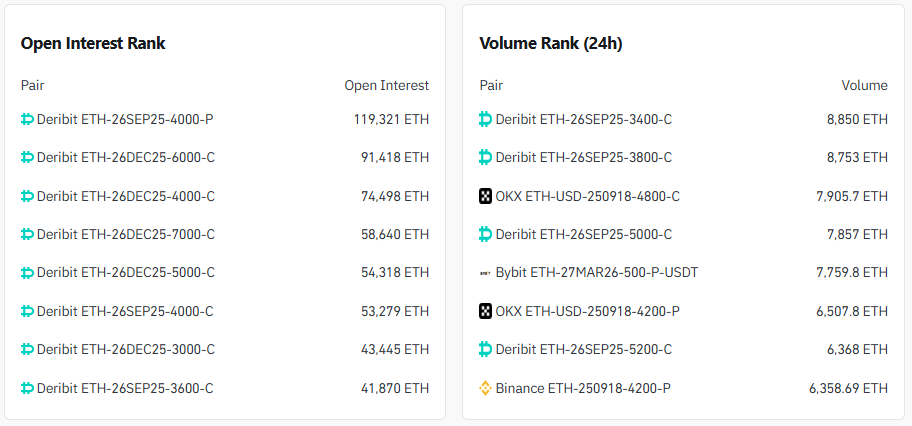The height and width of the screenshot is (426, 912).
Task: Select pair Deribit ETH-26SEP25-3800-C
Action: (584, 157)
